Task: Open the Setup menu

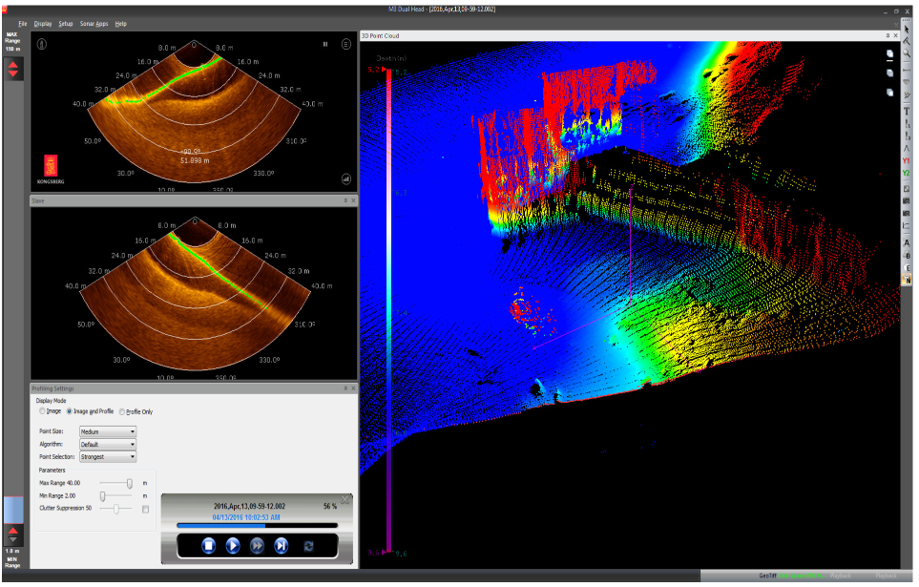Action: (x=66, y=23)
